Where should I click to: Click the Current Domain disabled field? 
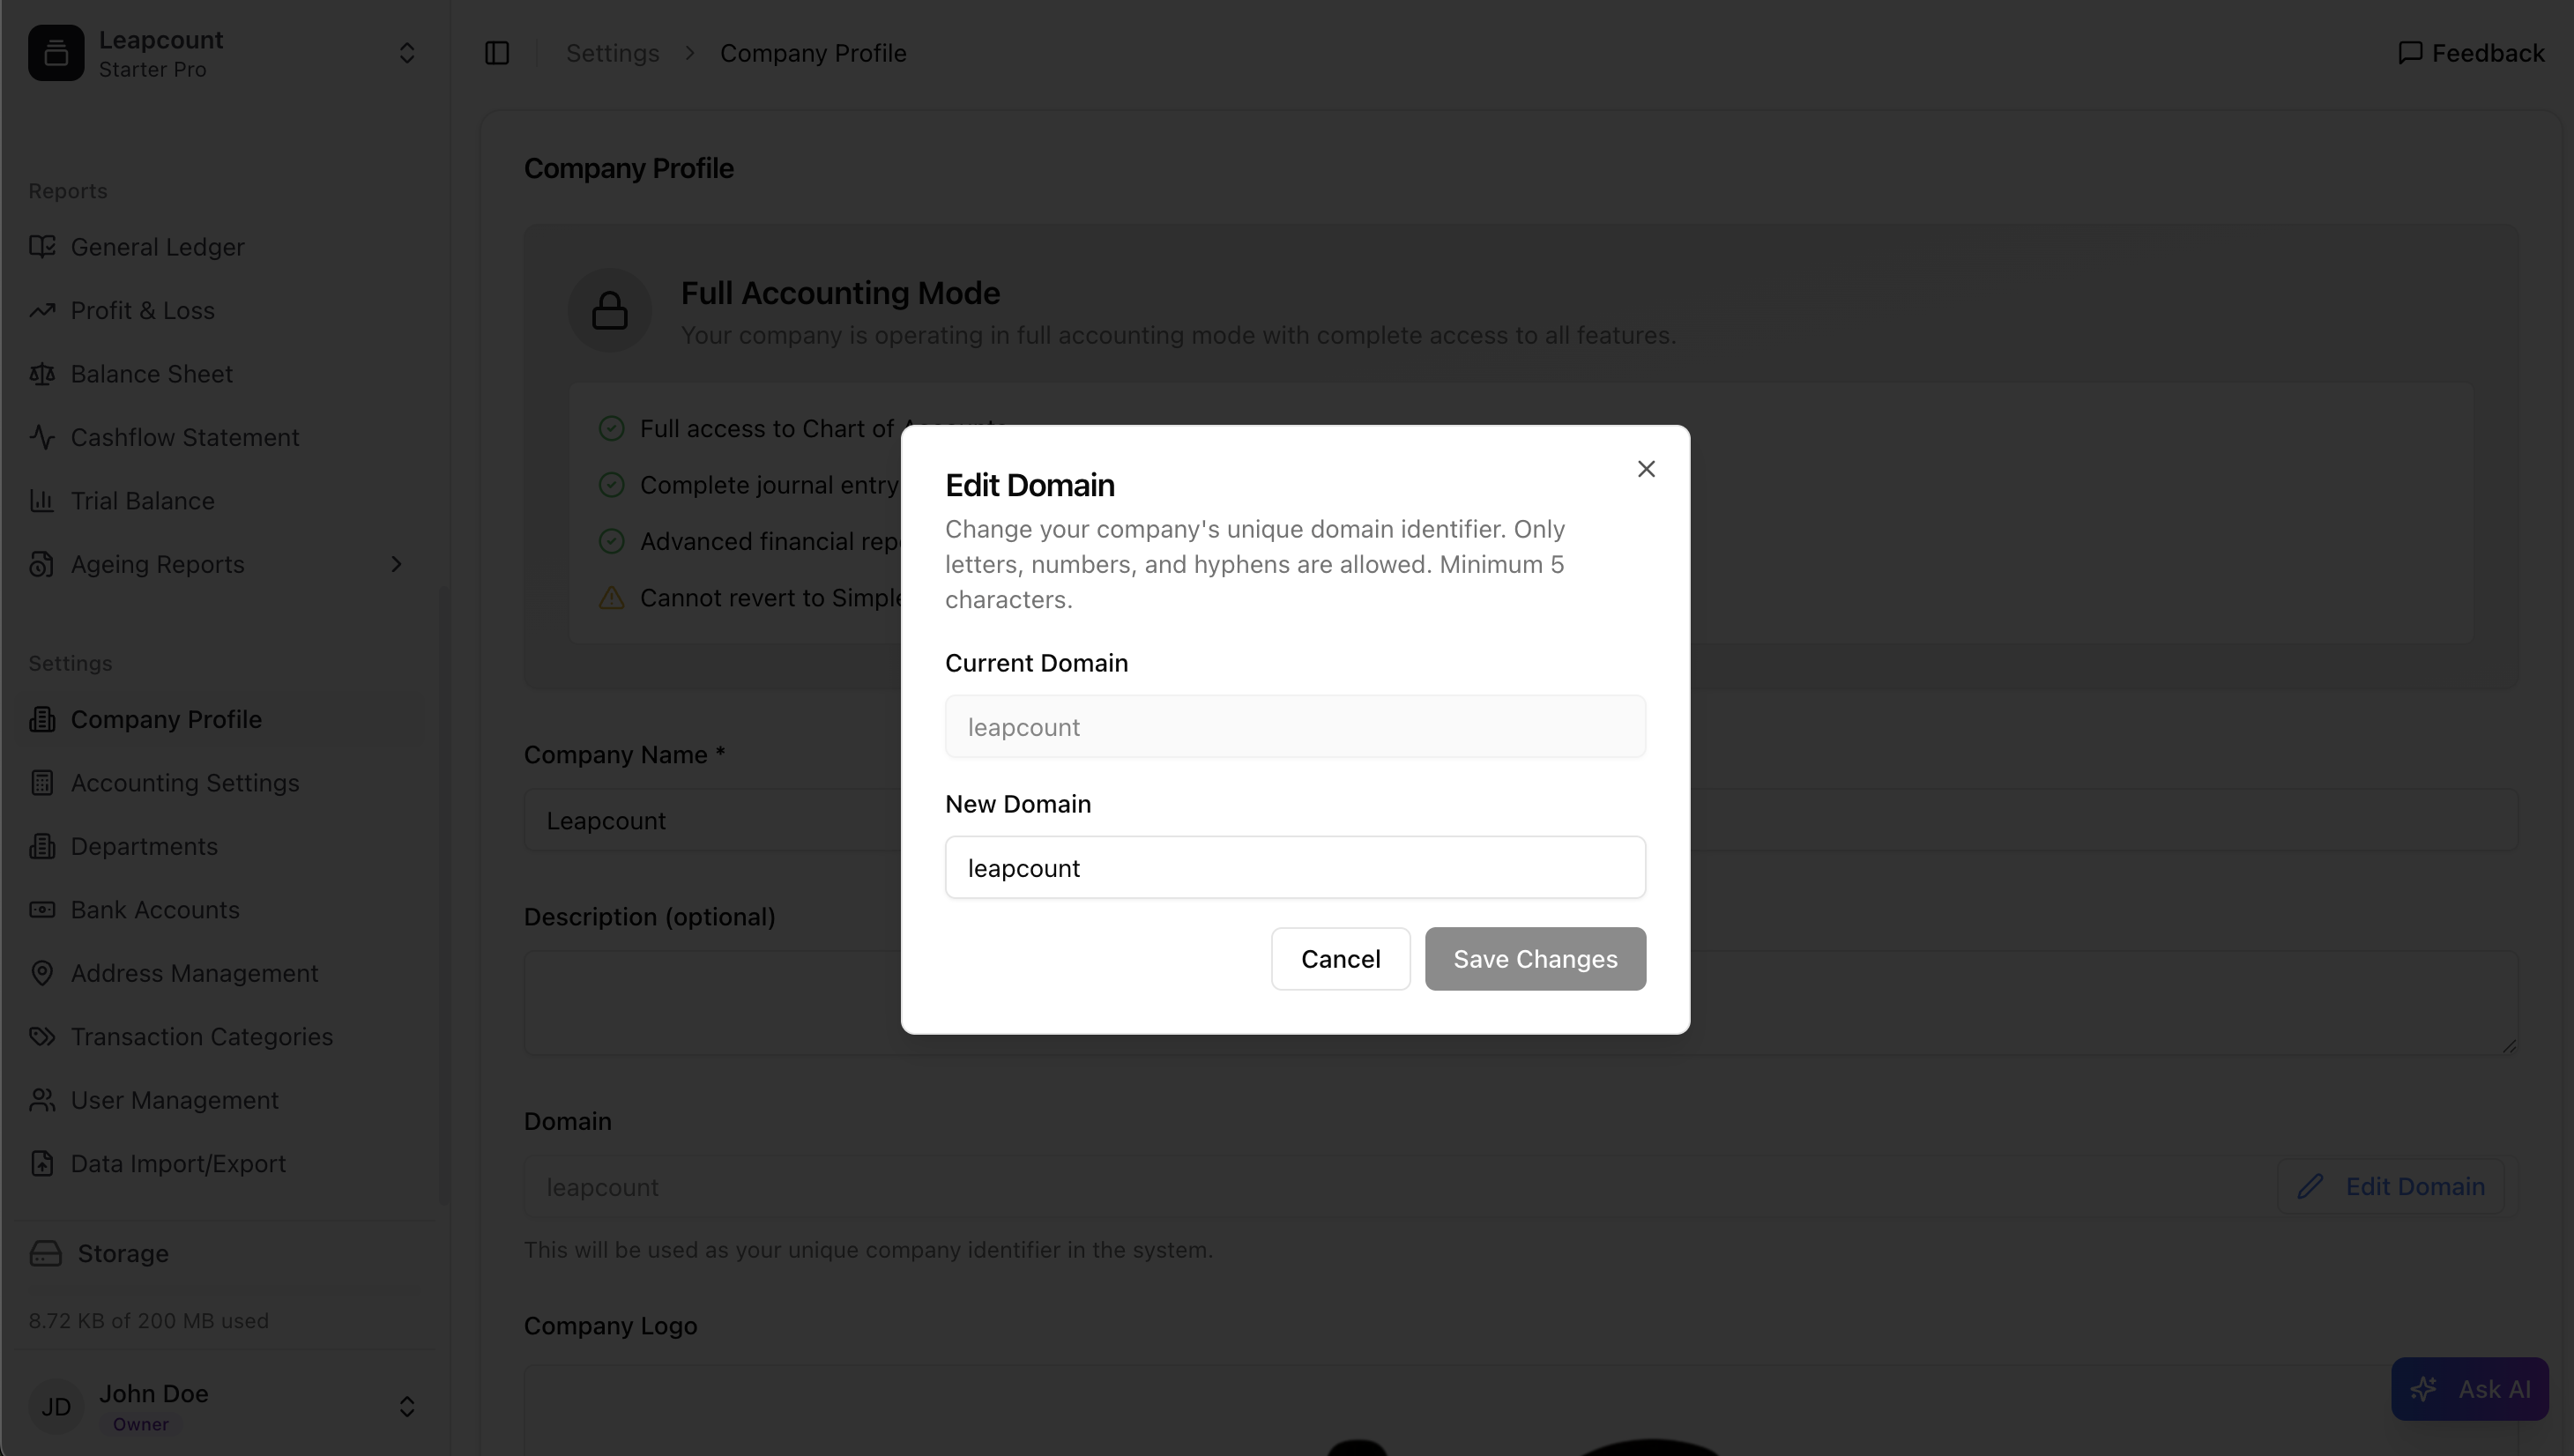coord(1295,727)
